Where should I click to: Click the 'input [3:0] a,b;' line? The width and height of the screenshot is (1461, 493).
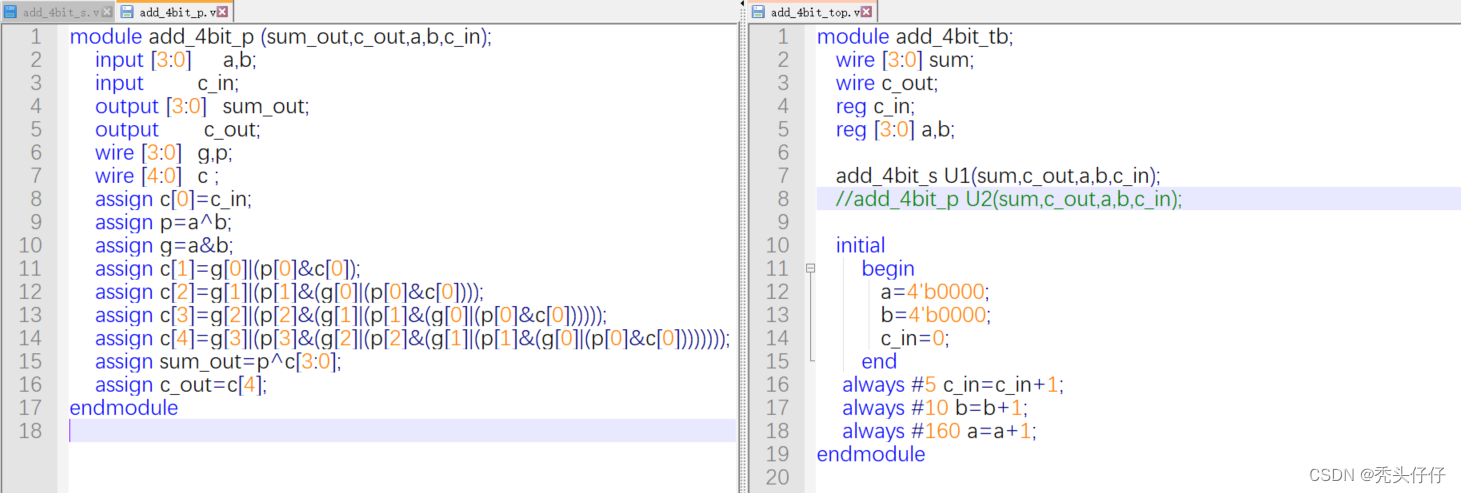point(176,60)
